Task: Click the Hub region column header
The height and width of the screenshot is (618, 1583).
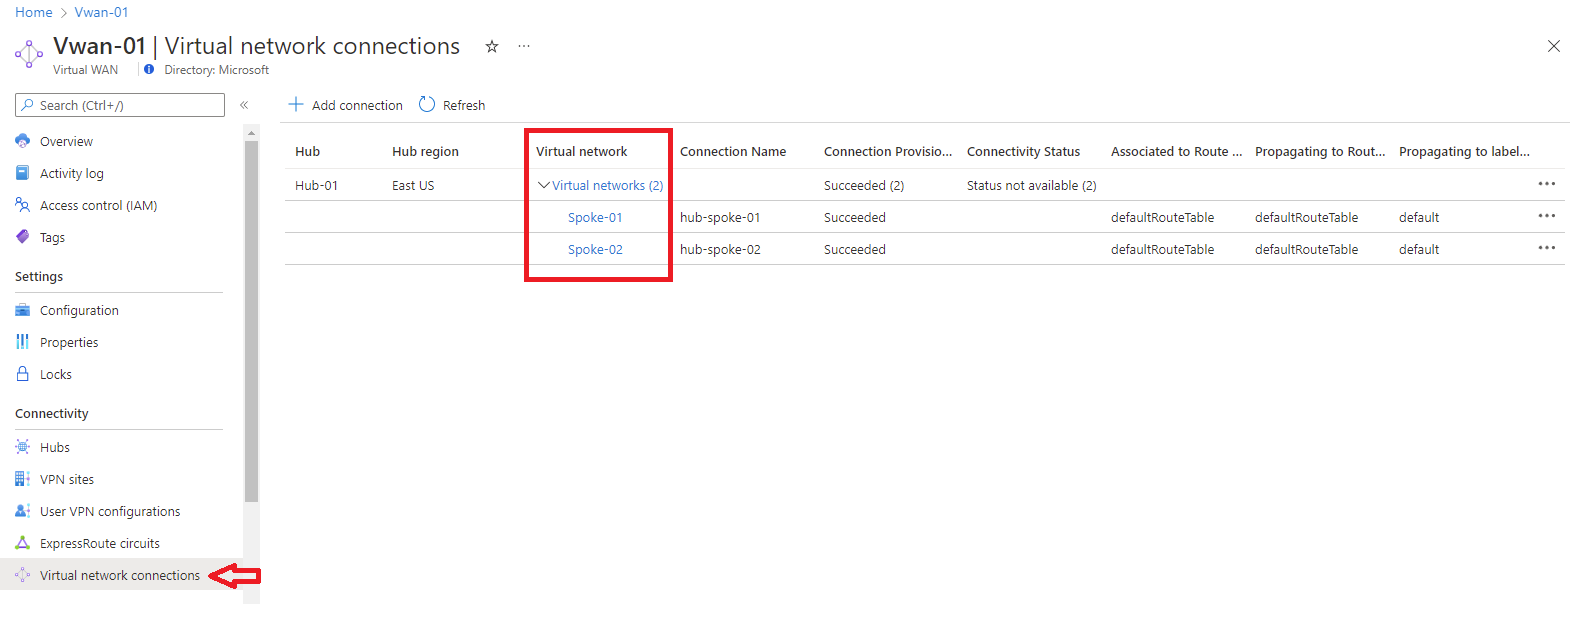Action: 425,152
